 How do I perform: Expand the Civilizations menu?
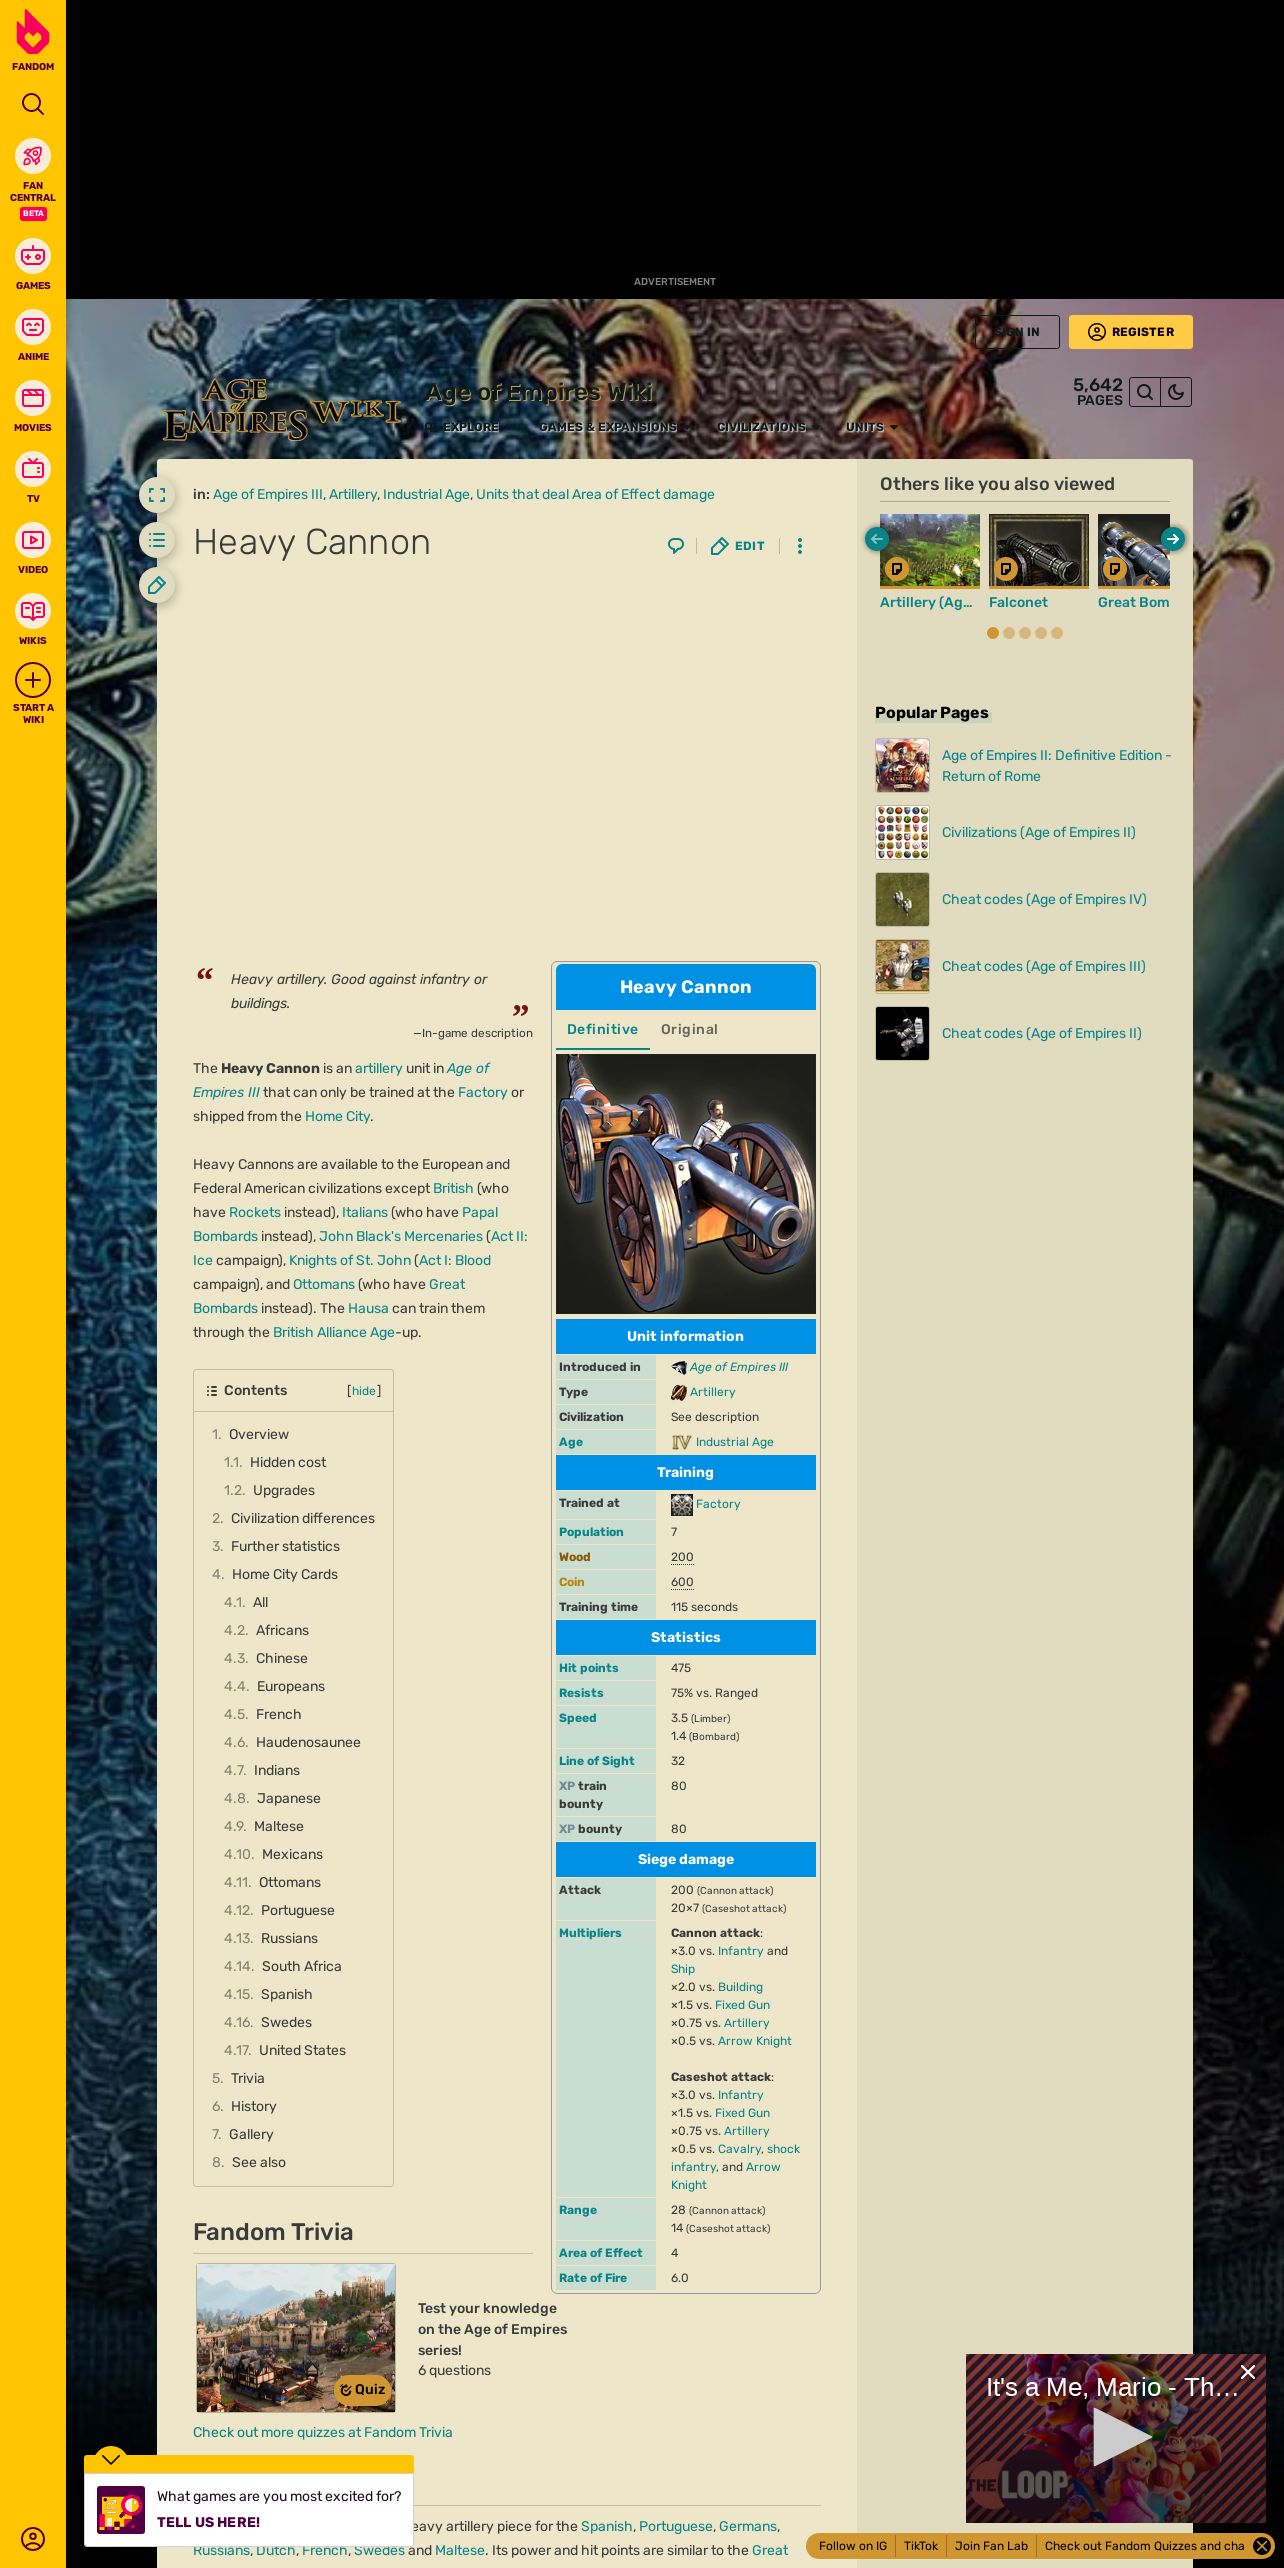tap(767, 427)
